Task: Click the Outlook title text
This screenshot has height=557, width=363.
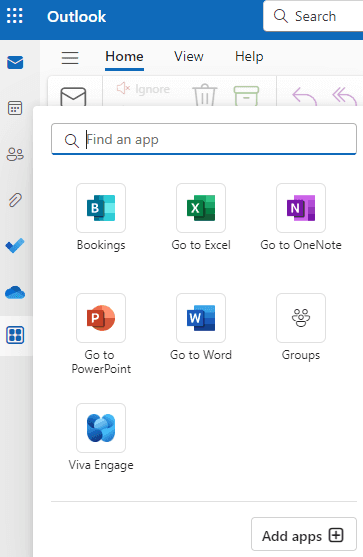Action: (x=76, y=17)
